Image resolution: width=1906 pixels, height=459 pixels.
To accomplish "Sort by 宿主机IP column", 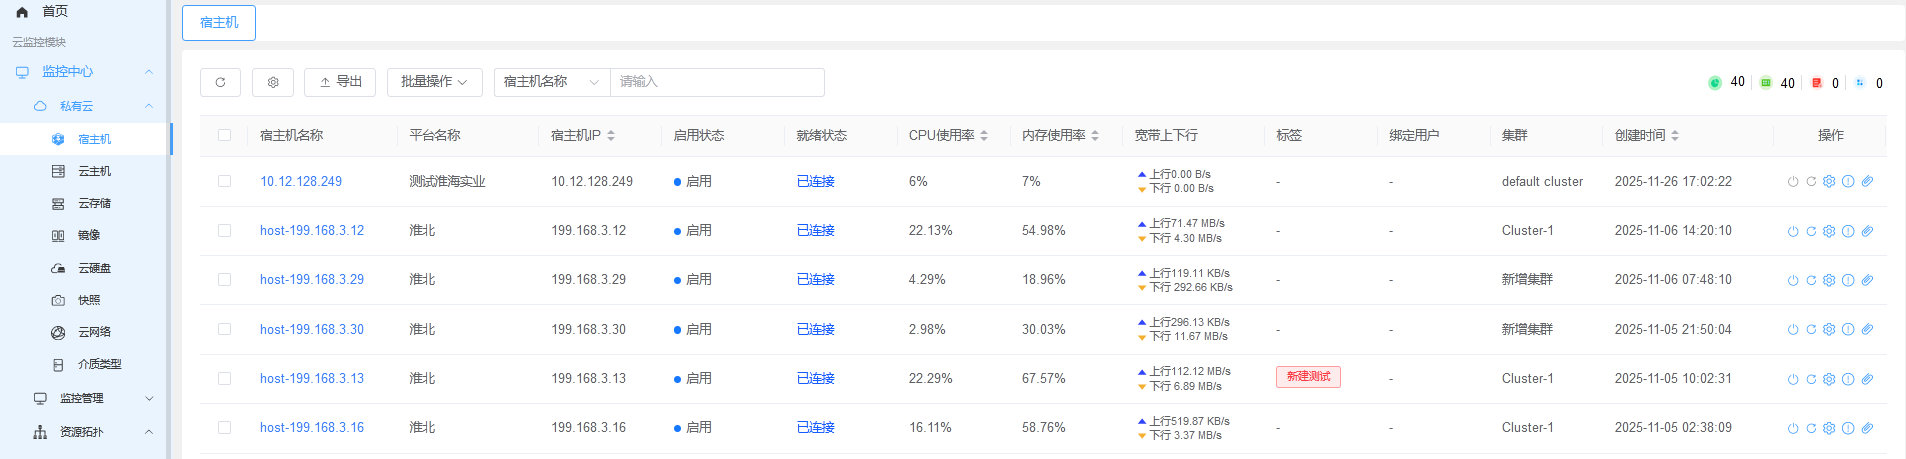I will 611,135.
